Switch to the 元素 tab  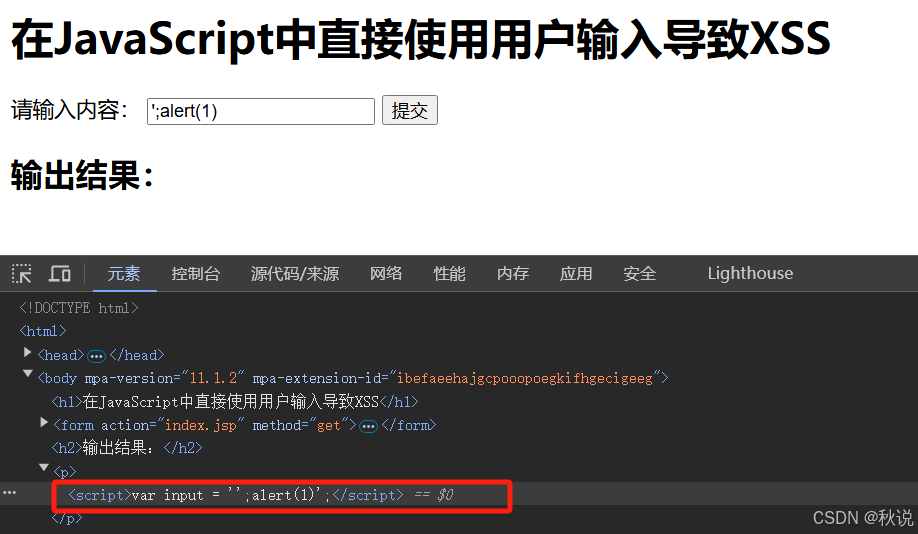[124, 273]
